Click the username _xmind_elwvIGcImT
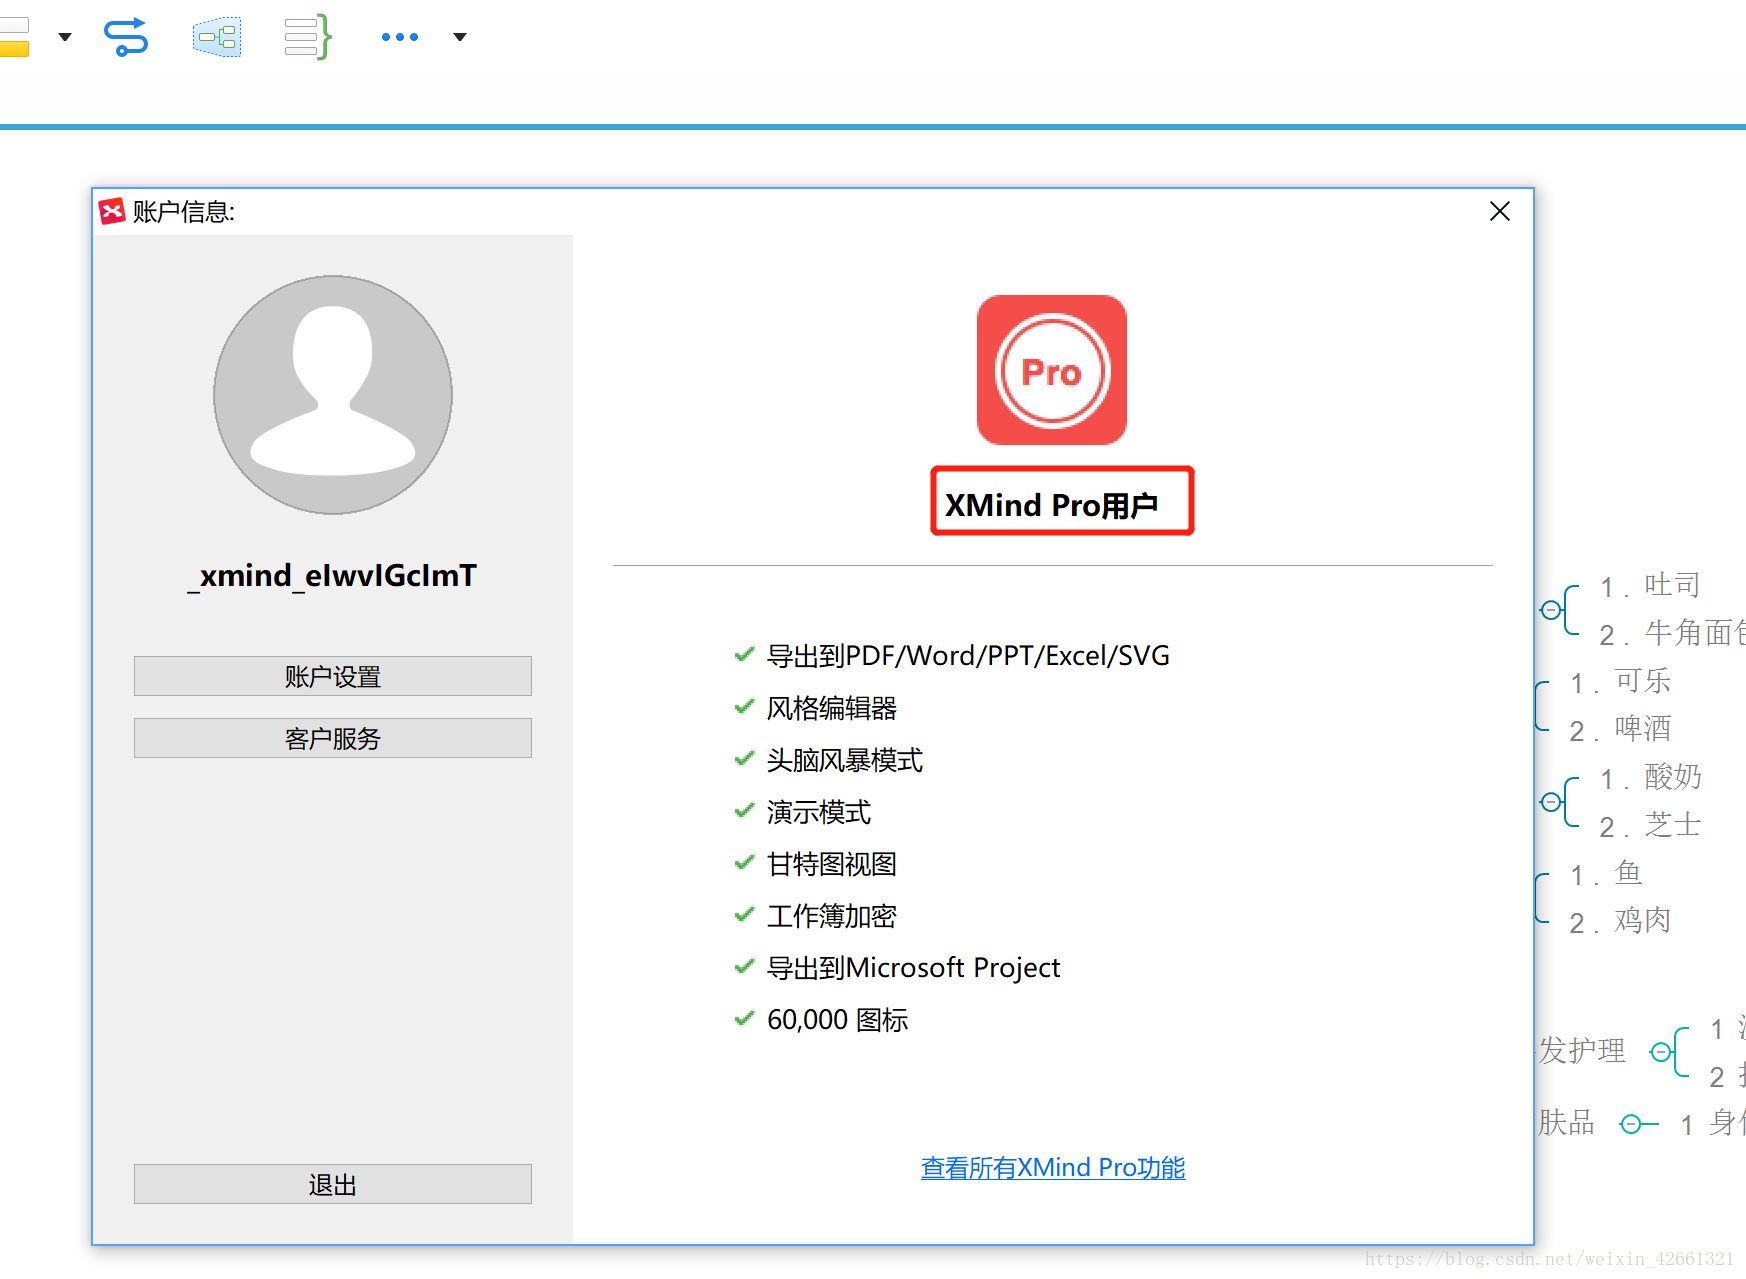 coord(332,576)
